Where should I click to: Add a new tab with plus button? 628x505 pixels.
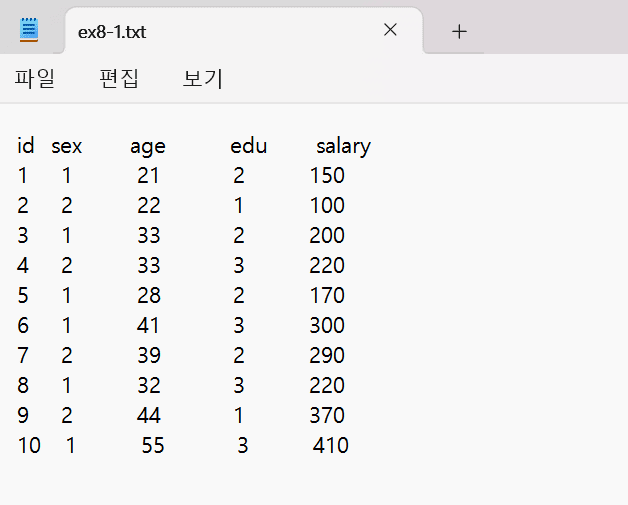pyautogui.click(x=459, y=31)
